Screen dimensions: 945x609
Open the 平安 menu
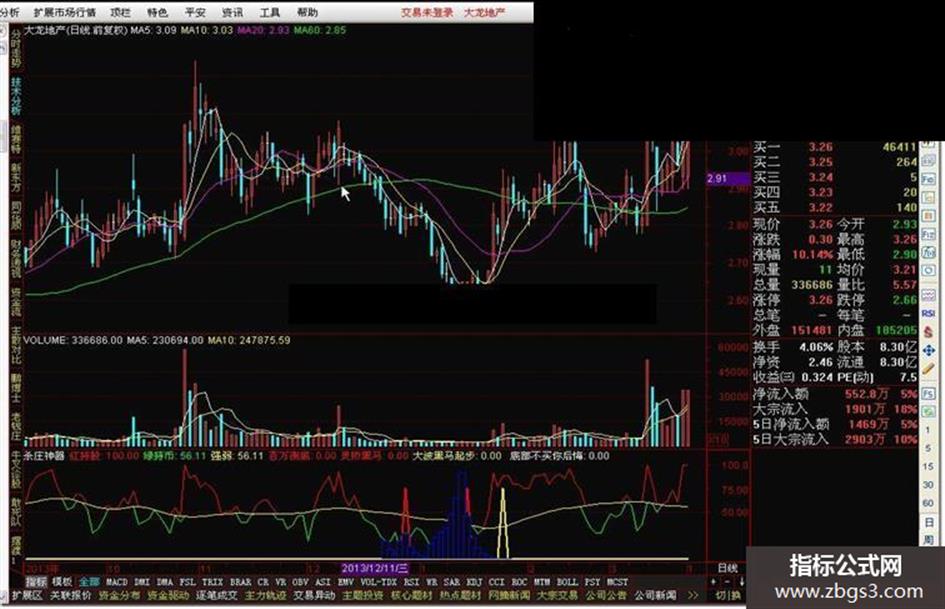[x=195, y=12]
